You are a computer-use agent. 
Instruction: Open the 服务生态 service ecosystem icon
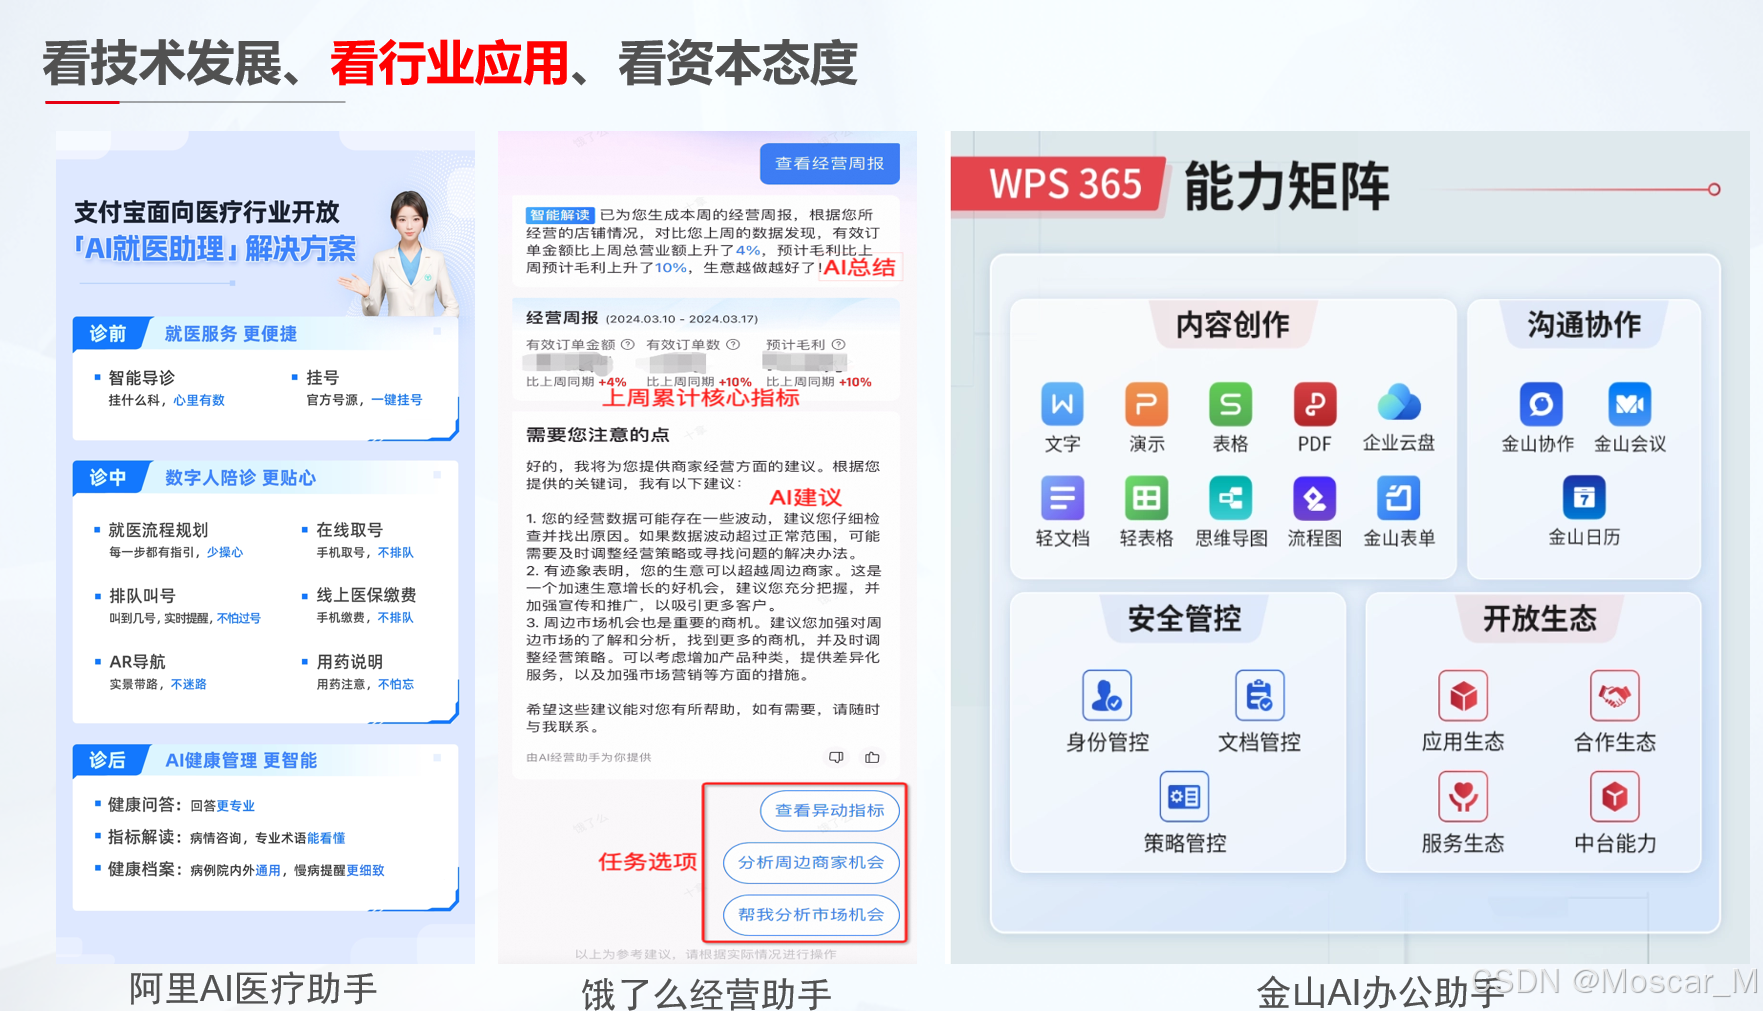tap(1463, 796)
